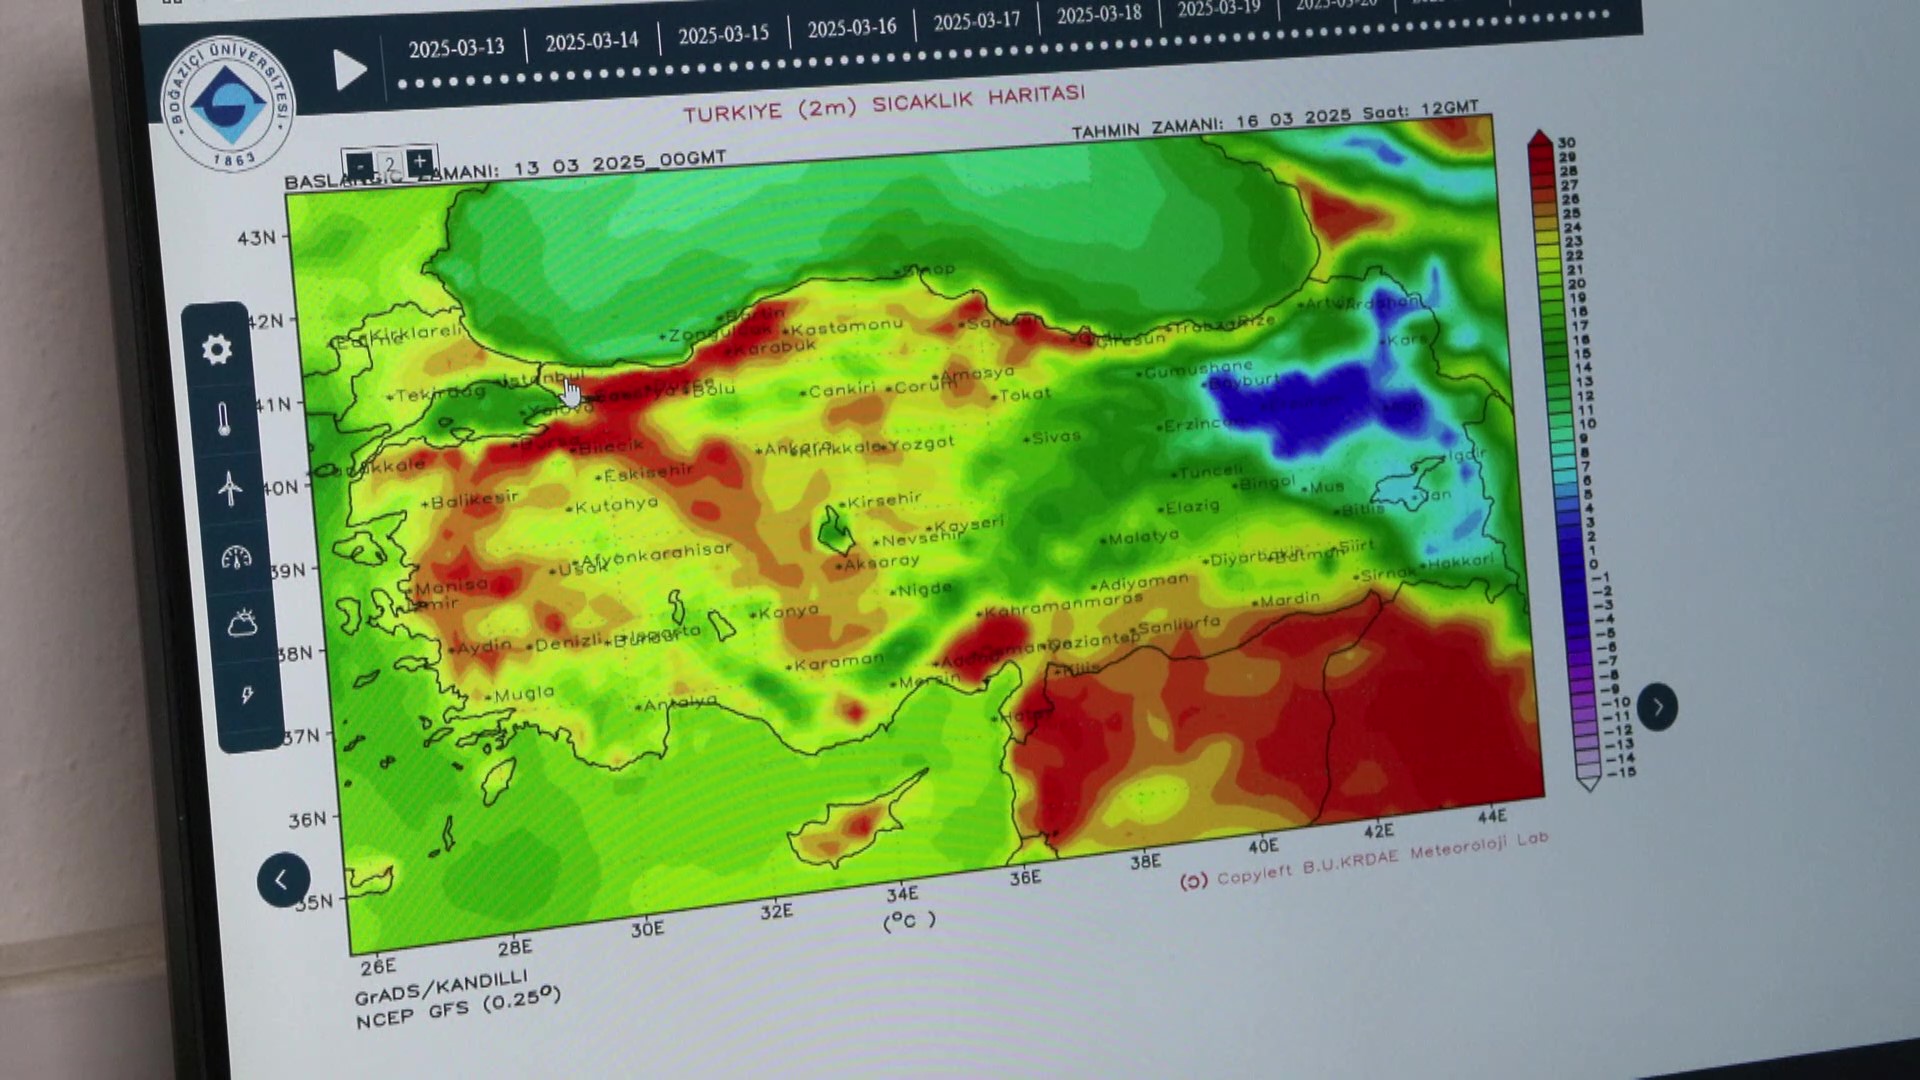Click the (°C) unit label under the map

coord(909,920)
